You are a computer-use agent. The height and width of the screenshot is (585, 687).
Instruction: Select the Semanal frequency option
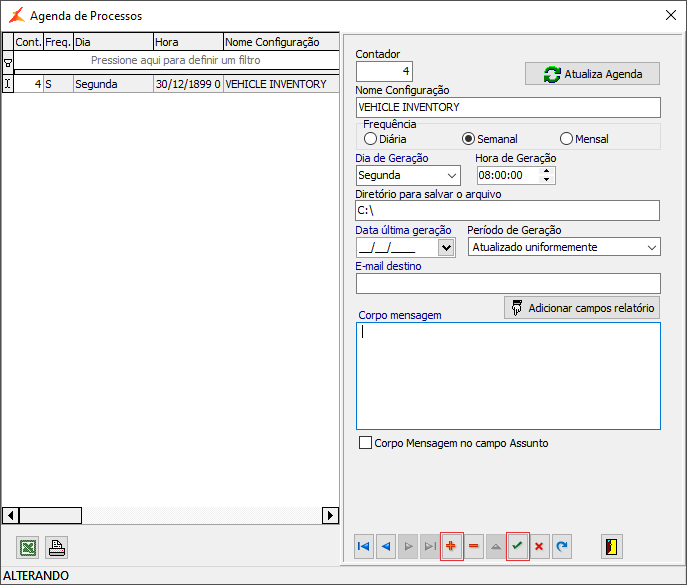[489, 139]
